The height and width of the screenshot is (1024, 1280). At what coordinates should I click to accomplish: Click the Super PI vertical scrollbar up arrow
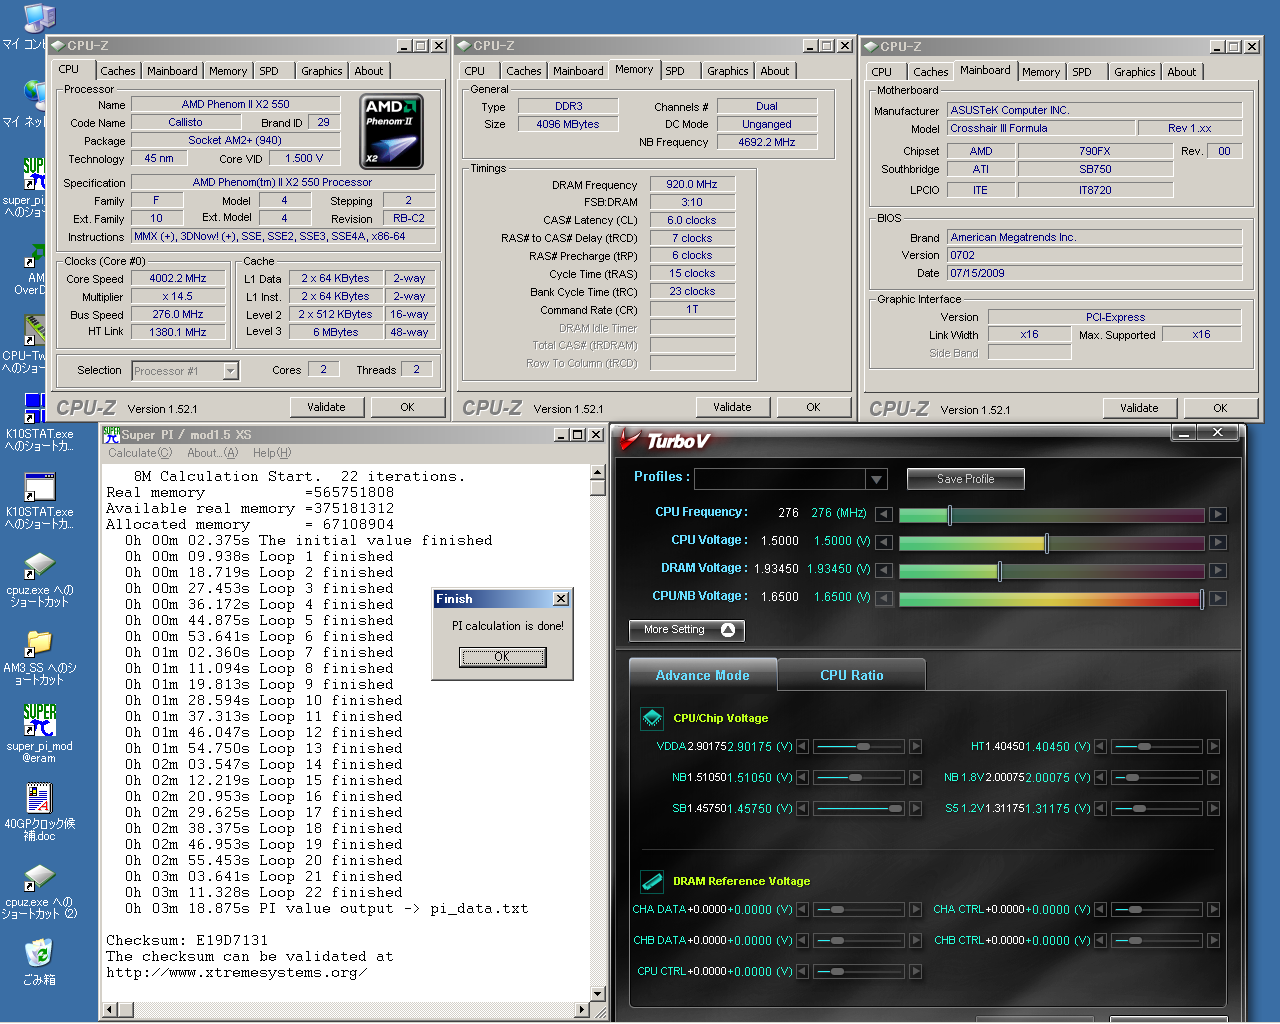(597, 473)
